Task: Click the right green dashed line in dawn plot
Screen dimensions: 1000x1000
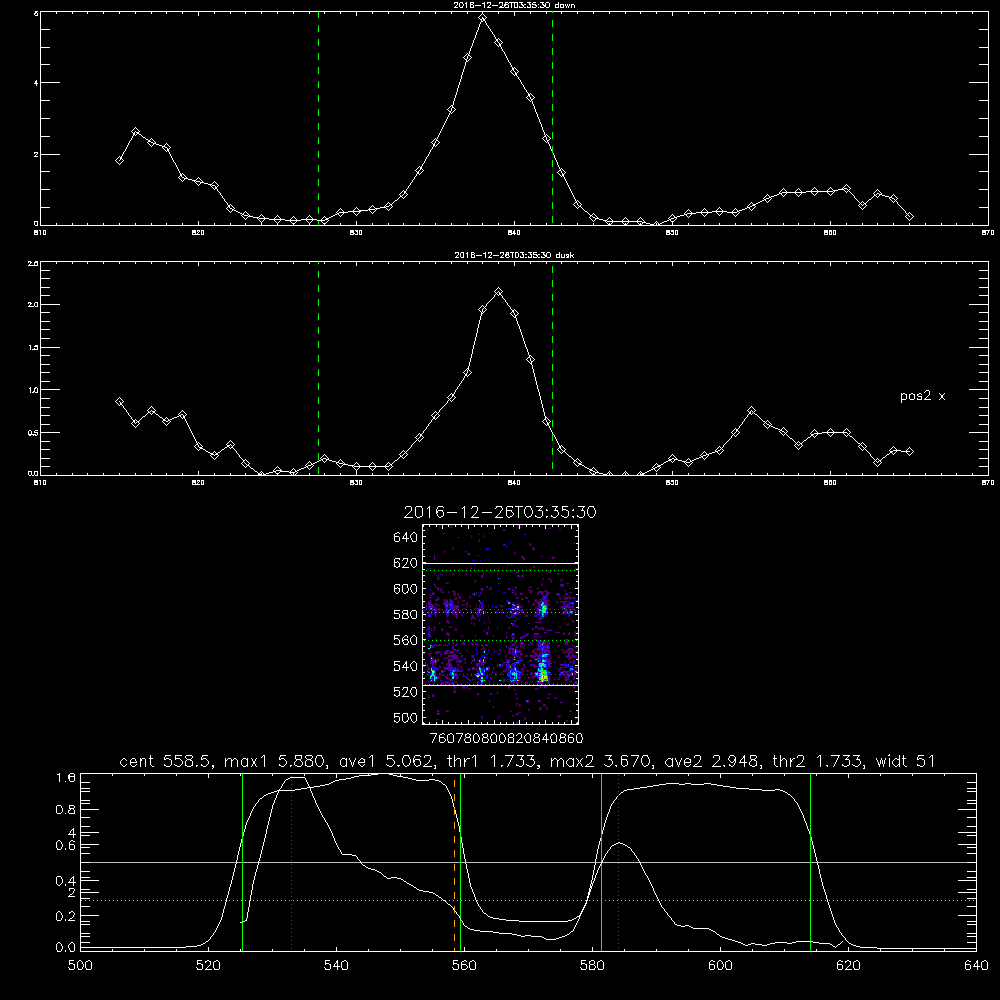Action: (x=552, y=118)
